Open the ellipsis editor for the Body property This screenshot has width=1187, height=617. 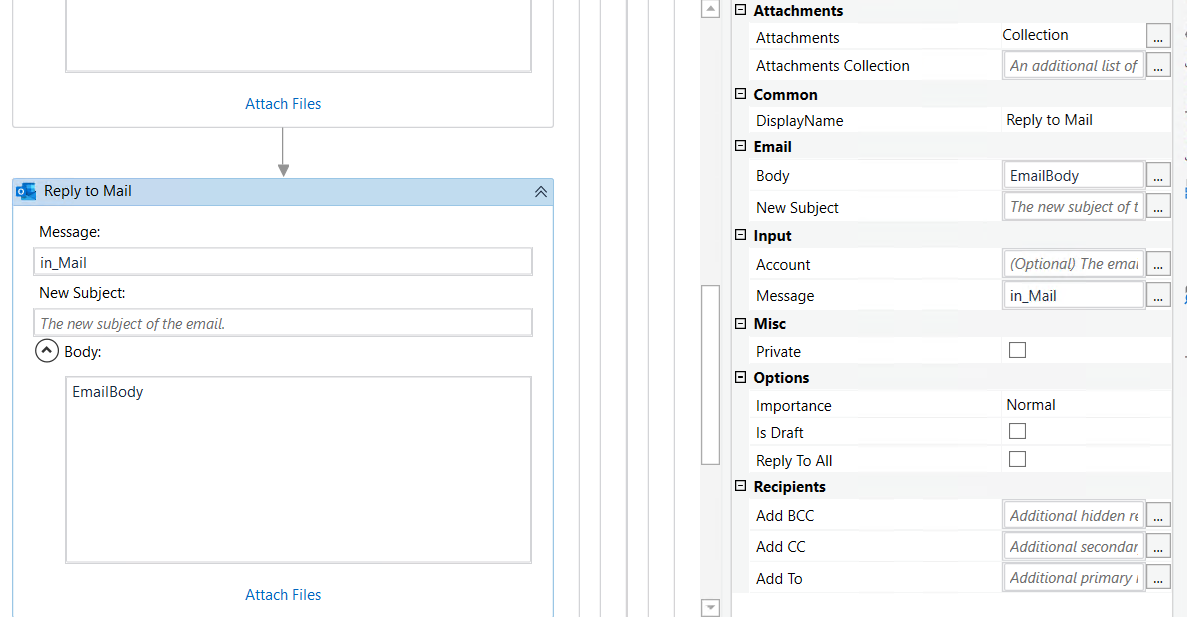1158,176
